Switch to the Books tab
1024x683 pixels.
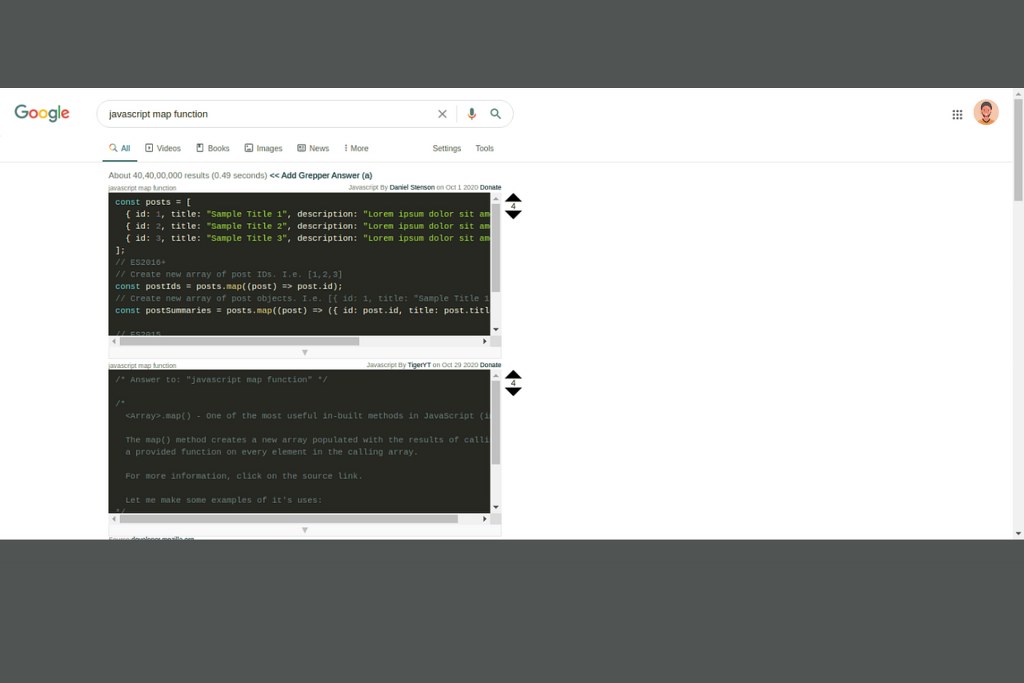click(213, 148)
